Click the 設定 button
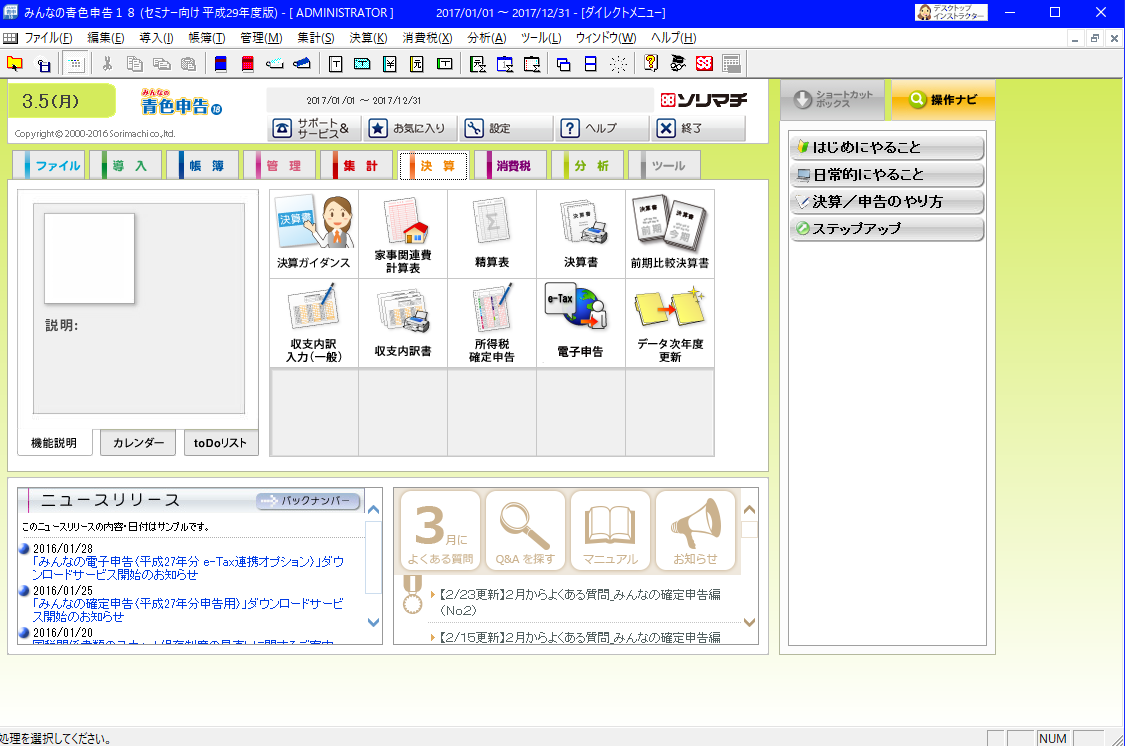 coord(506,128)
